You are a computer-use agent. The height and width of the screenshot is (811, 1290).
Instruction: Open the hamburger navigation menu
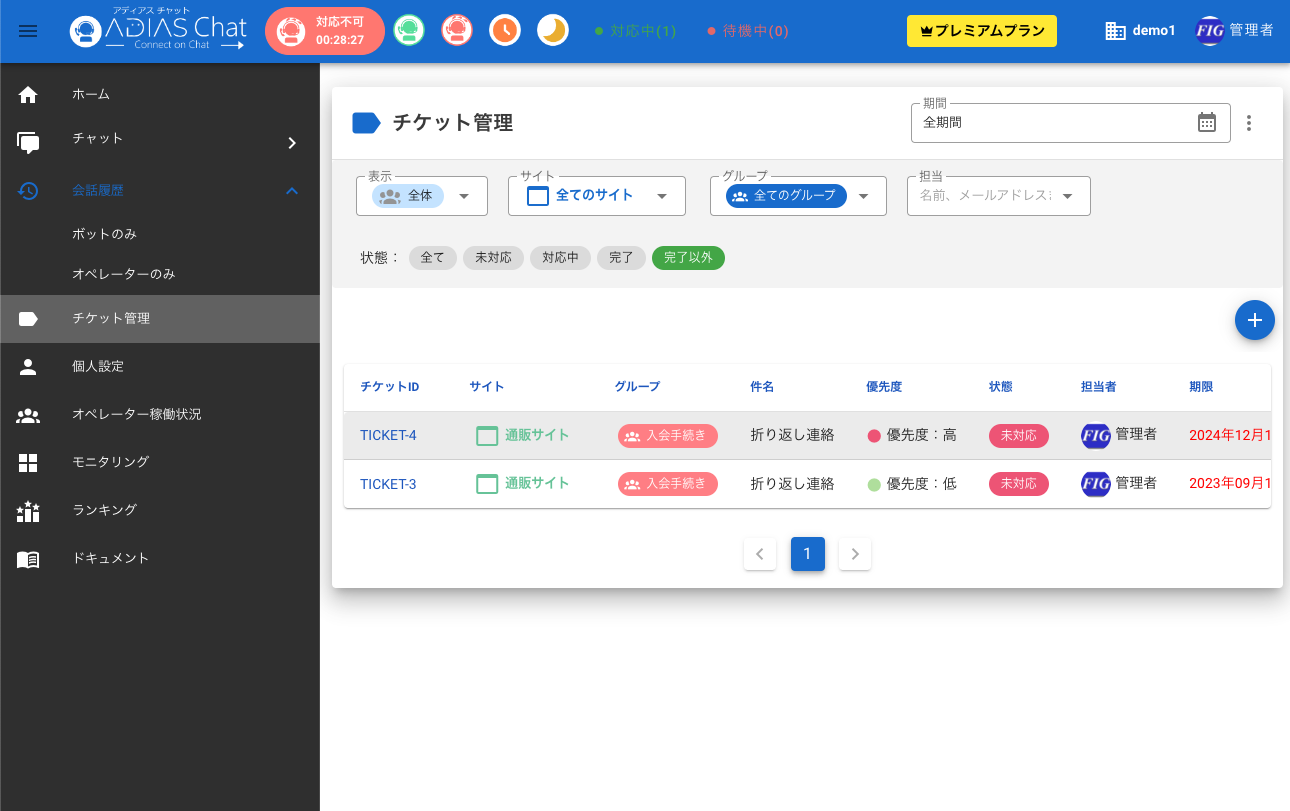click(x=28, y=31)
